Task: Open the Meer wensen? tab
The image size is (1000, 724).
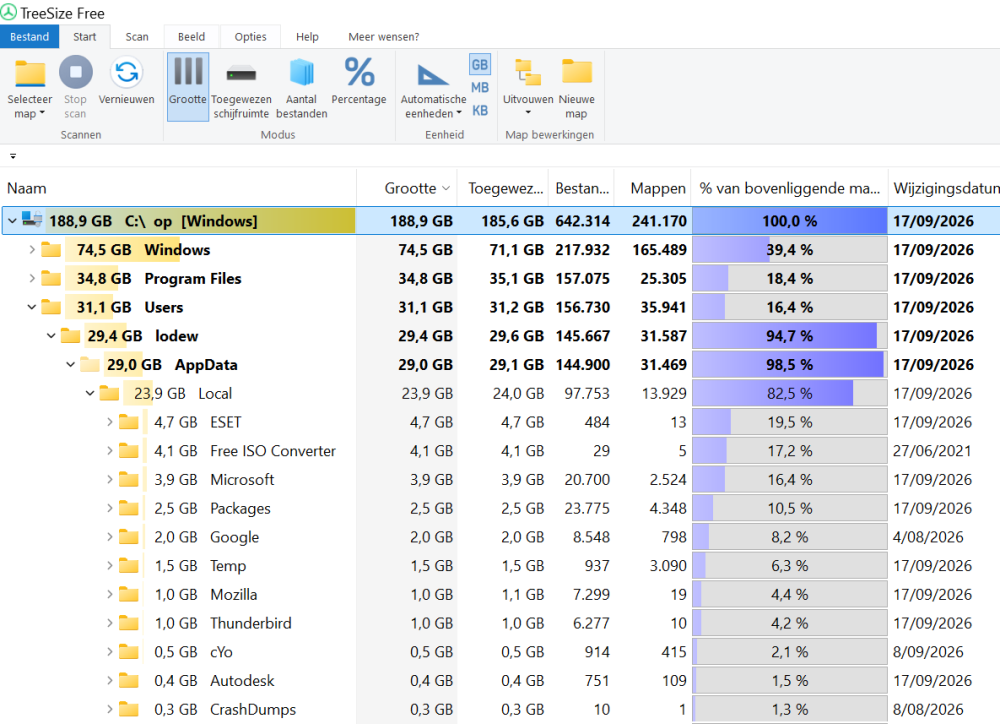Action: point(383,36)
